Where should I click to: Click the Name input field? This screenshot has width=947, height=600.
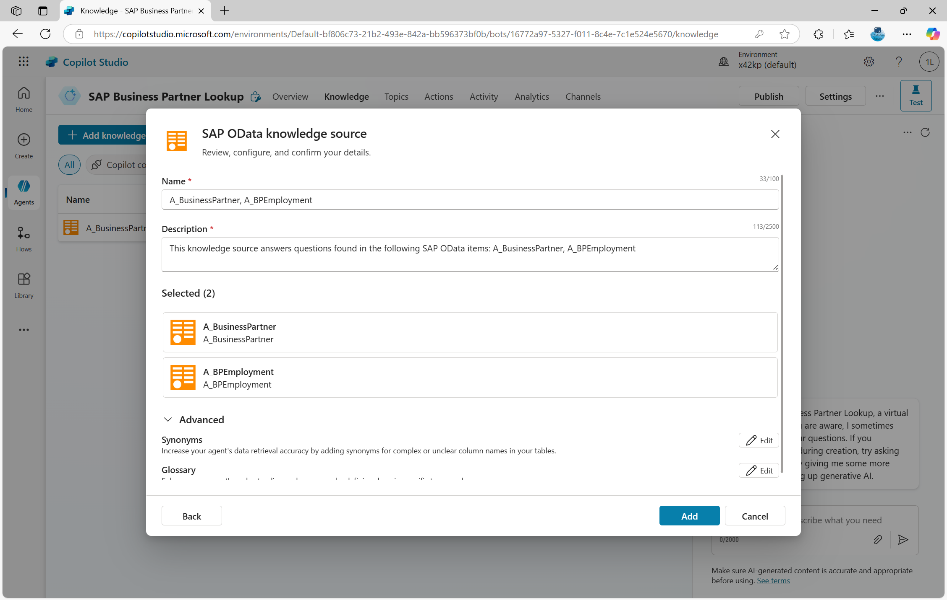[470, 200]
